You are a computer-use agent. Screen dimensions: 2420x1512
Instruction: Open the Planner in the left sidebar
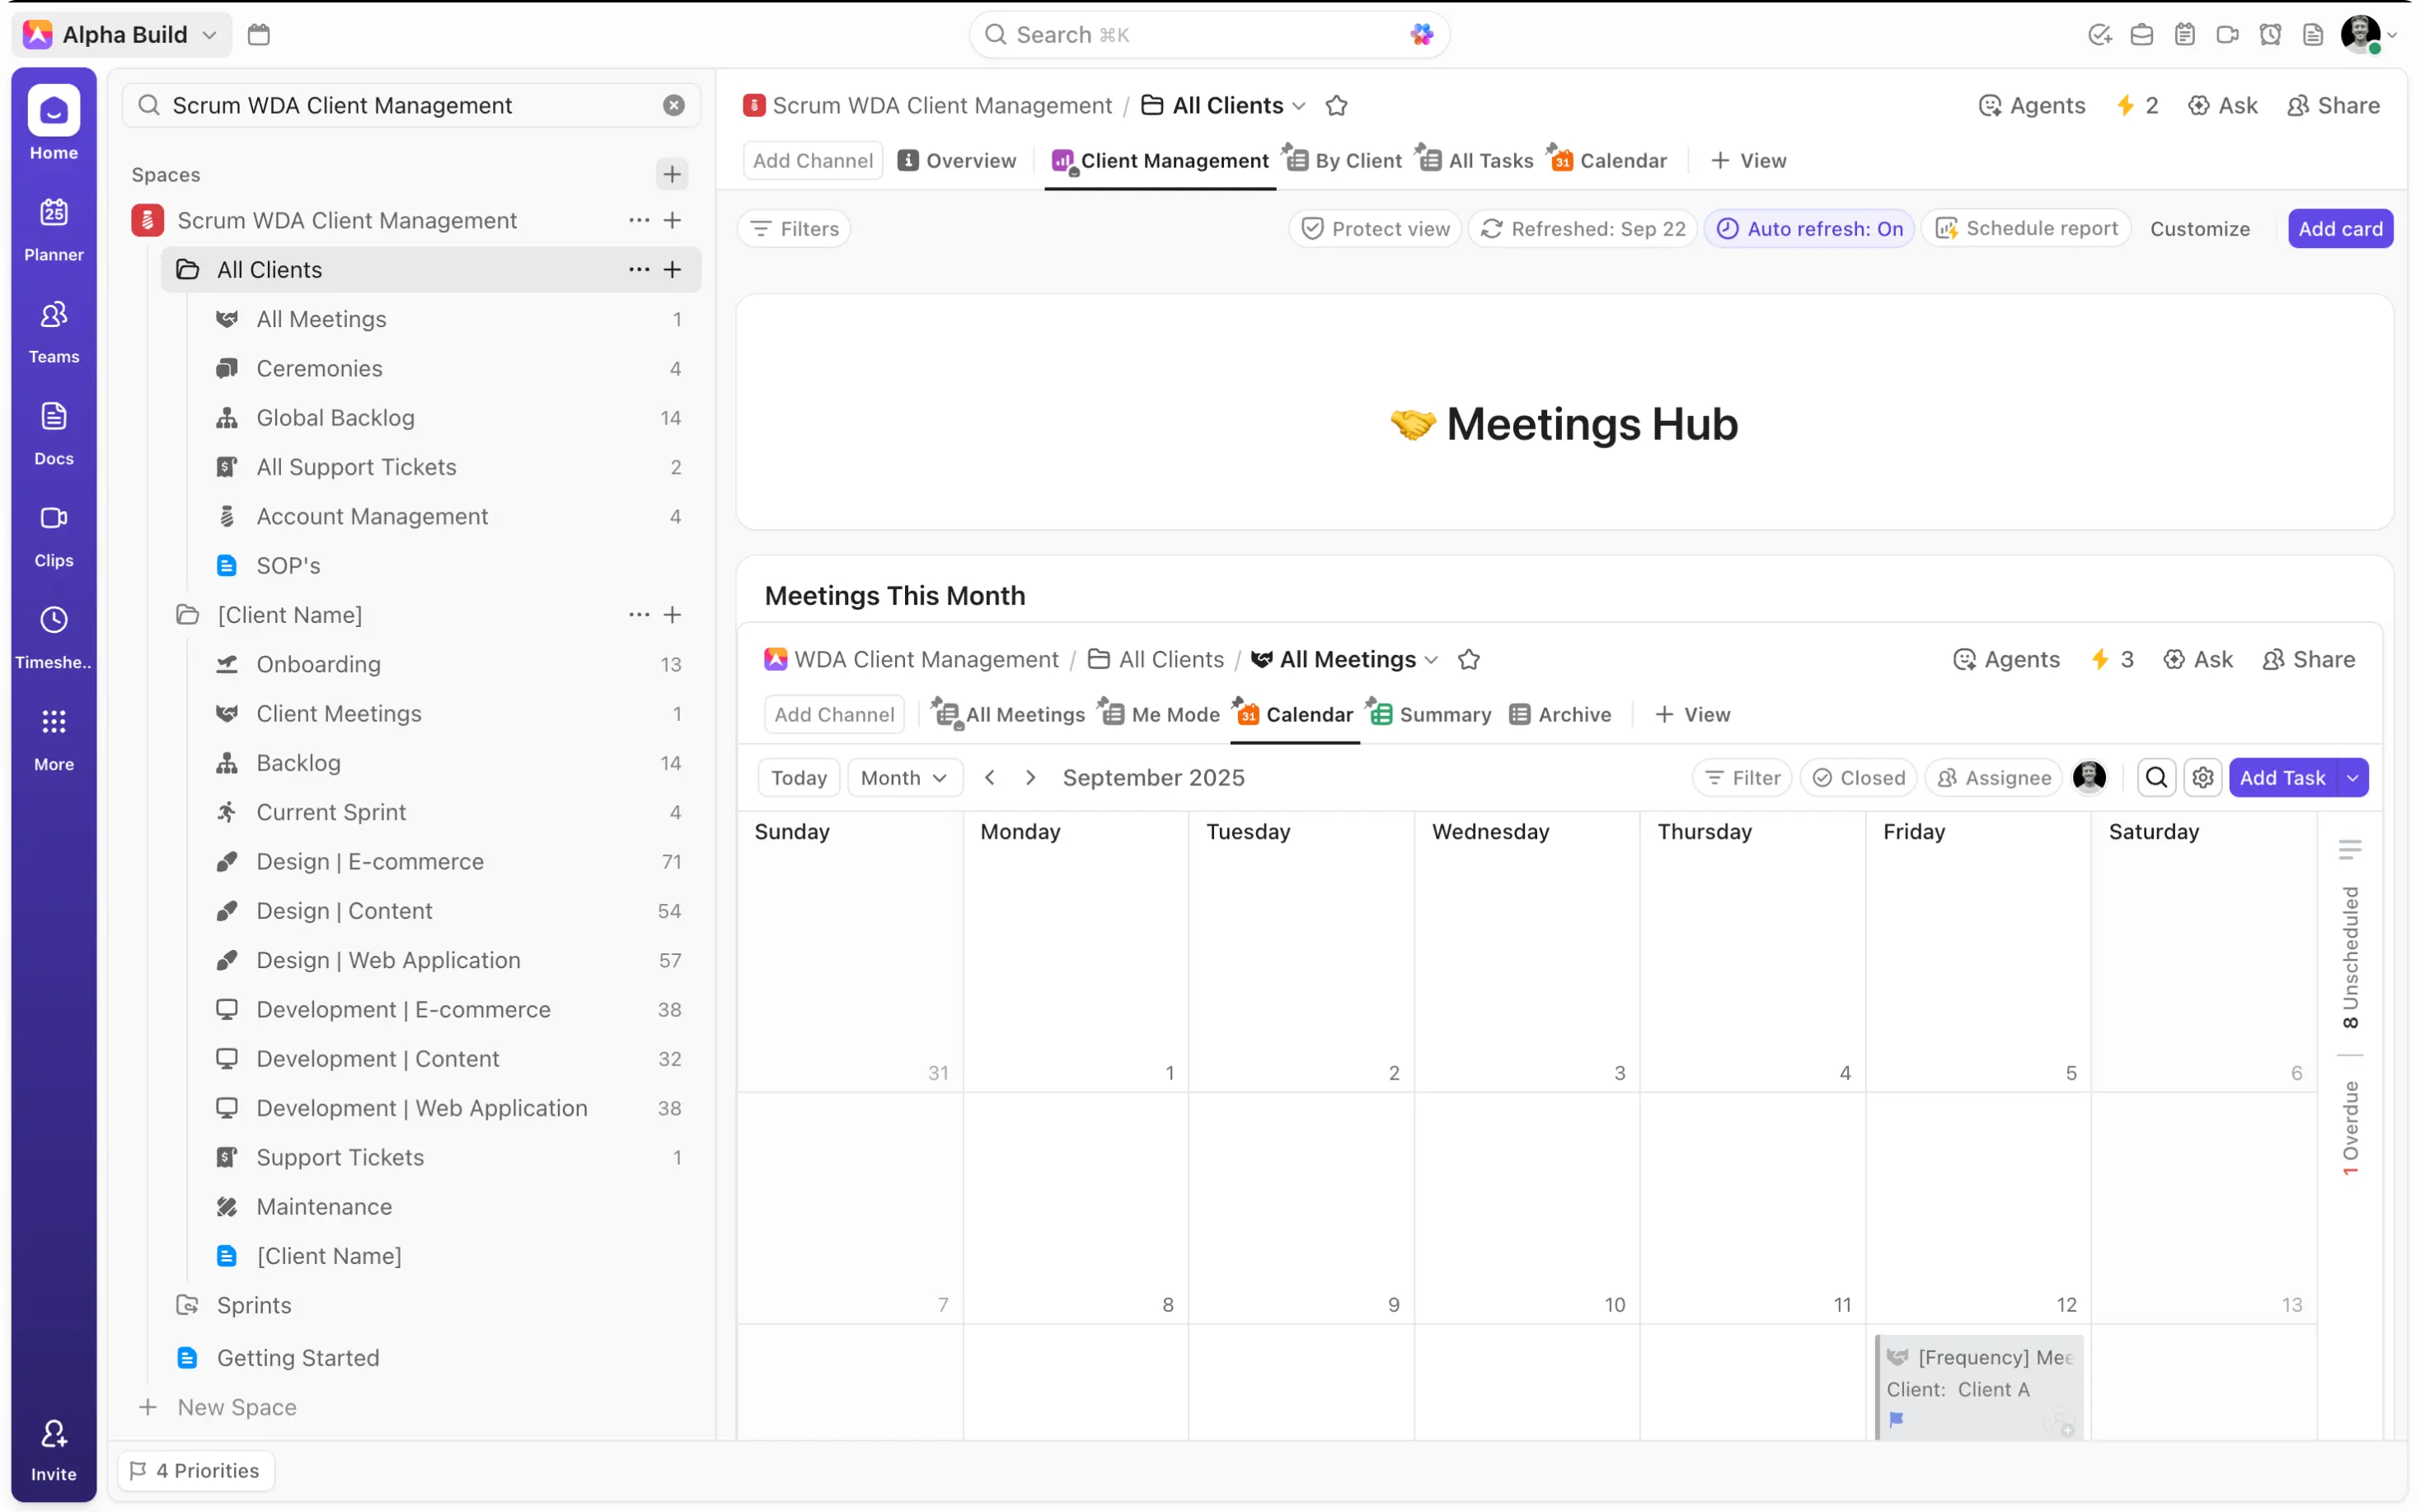pos(54,228)
